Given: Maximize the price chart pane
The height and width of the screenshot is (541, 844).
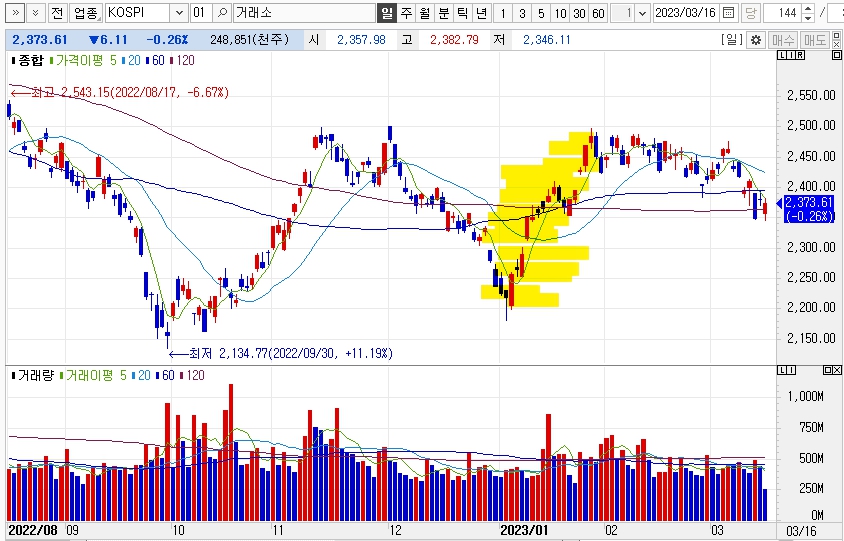Looking at the screenshot, I should (837, 55).
